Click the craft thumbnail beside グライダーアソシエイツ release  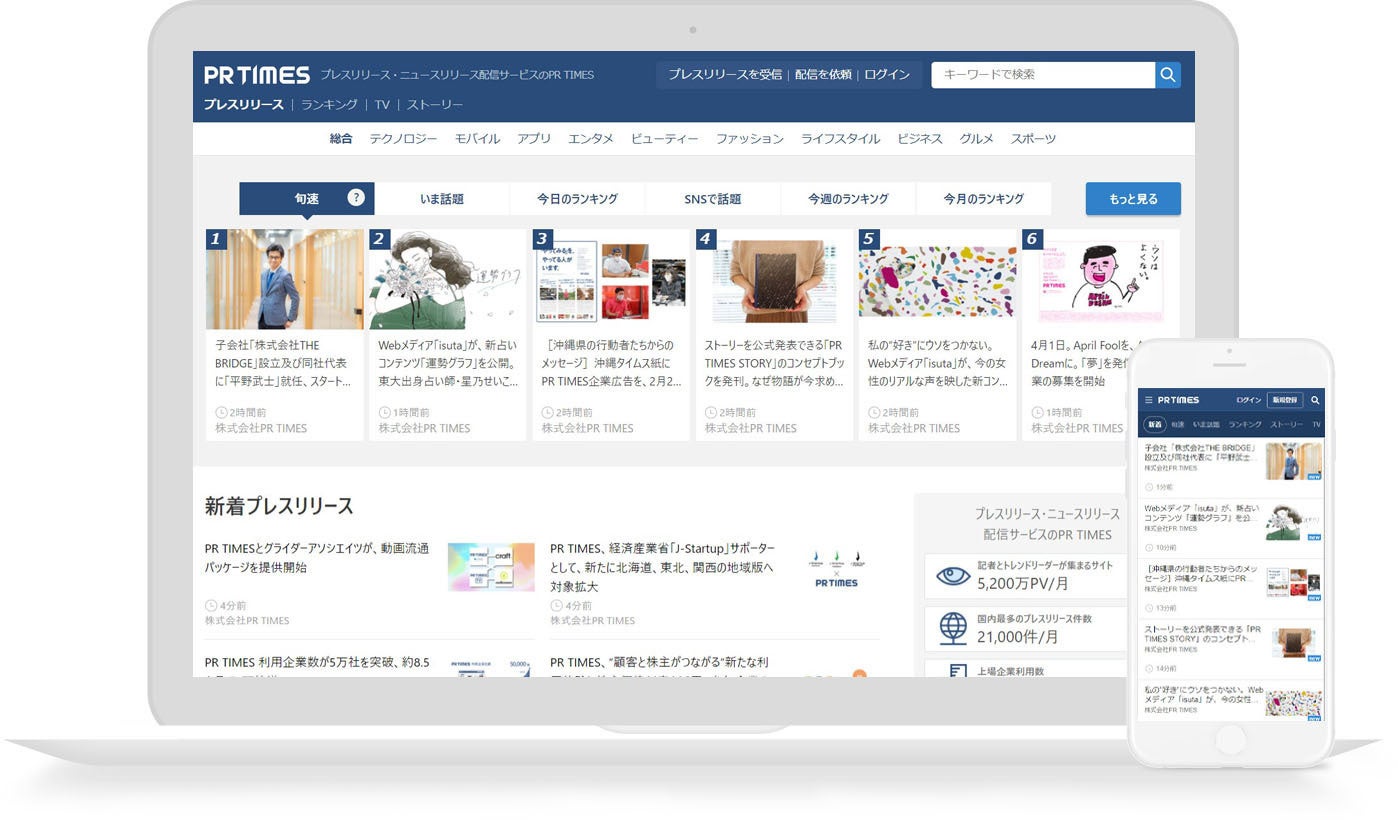click(491, 567)
